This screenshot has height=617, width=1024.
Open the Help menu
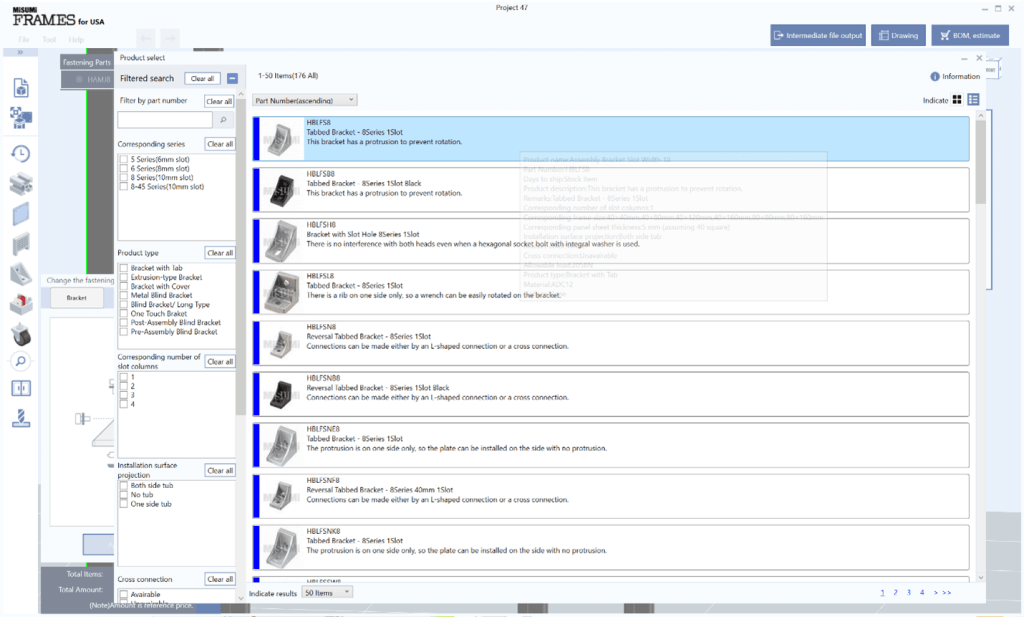click(76, 40)
